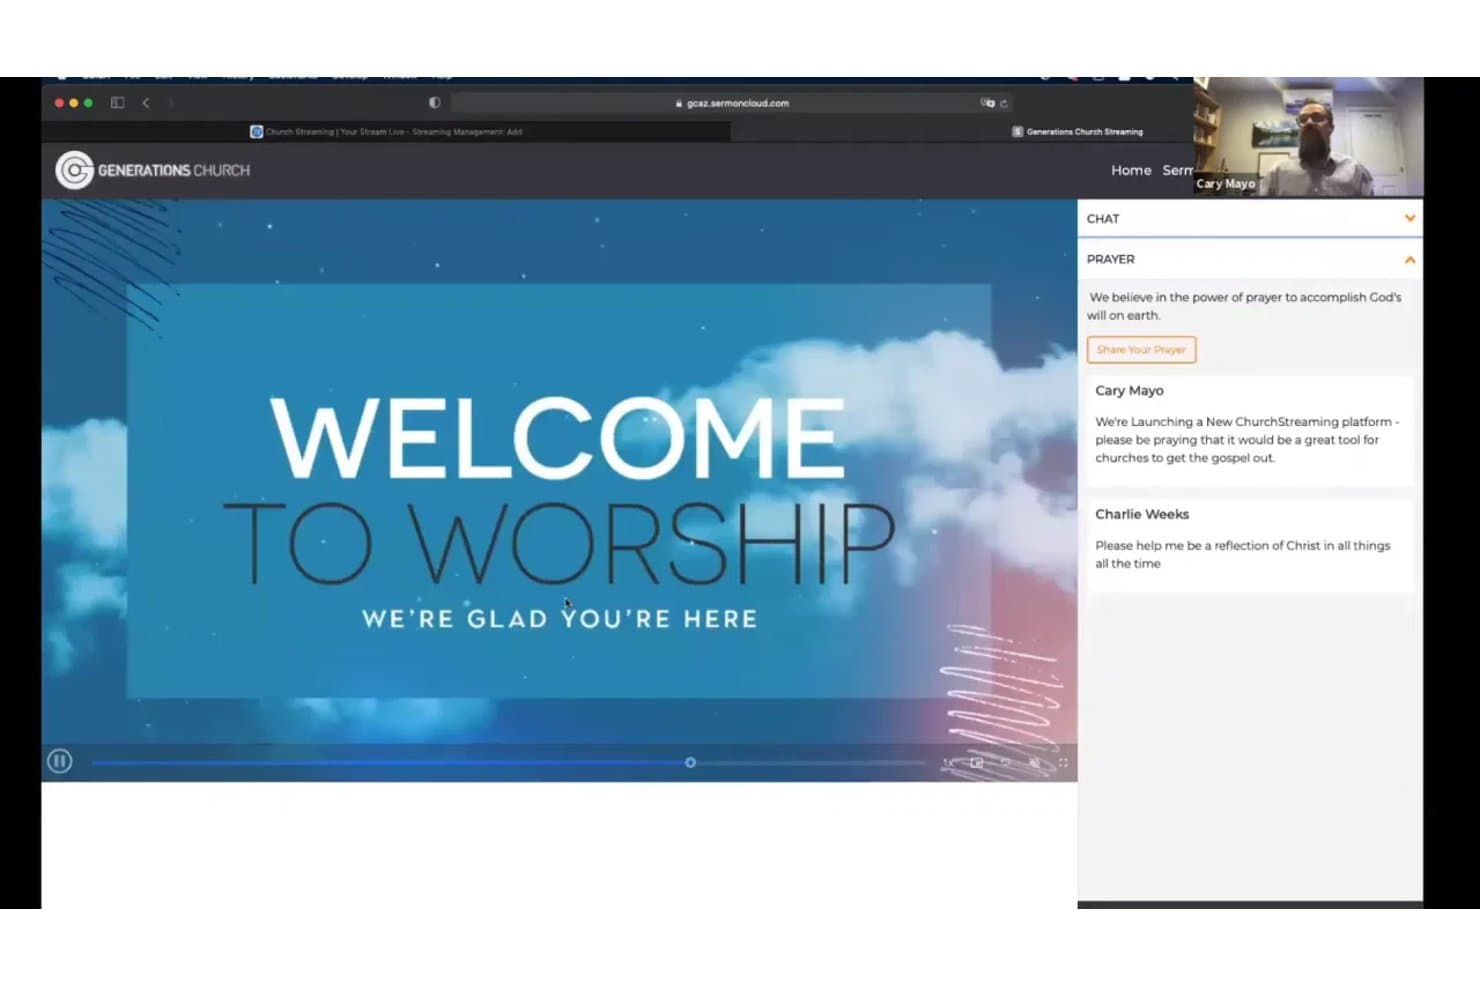Click the muted audio icon in player
This screenshot has width=1480, height=987.
[x=1035, y=763]
